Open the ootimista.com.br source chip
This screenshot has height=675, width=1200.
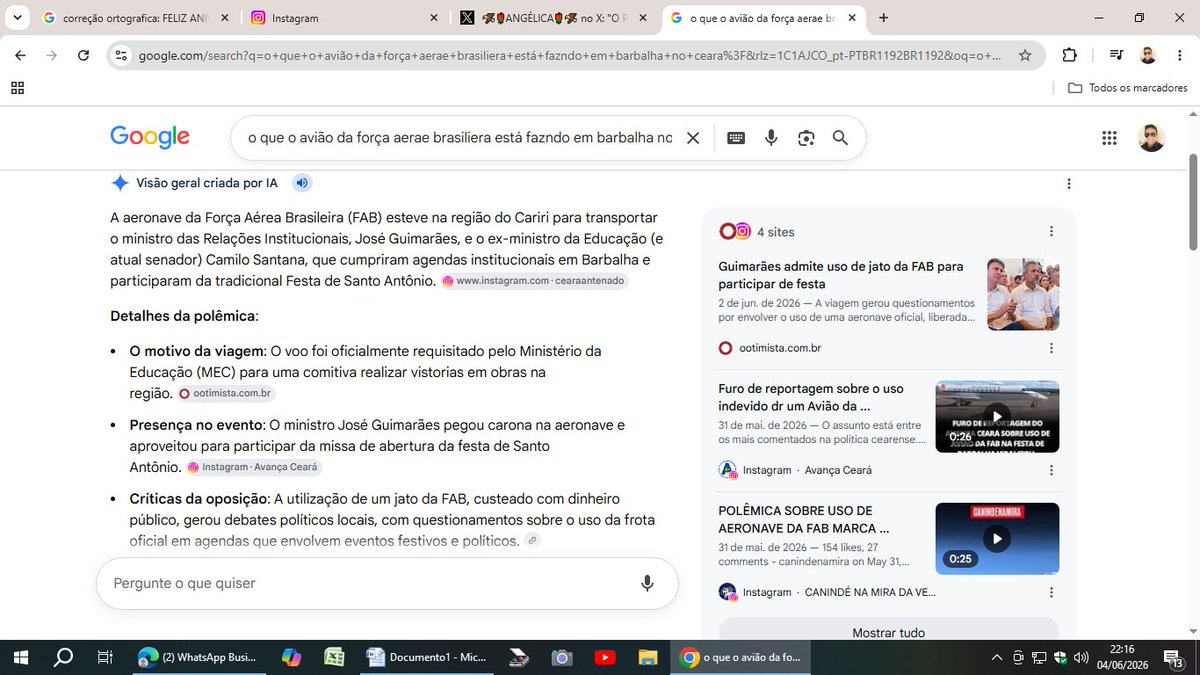point(226,394)
